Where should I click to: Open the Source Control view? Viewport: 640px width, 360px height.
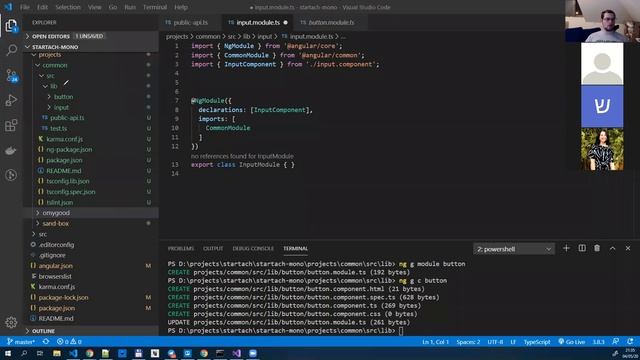[x=11, y=76]
